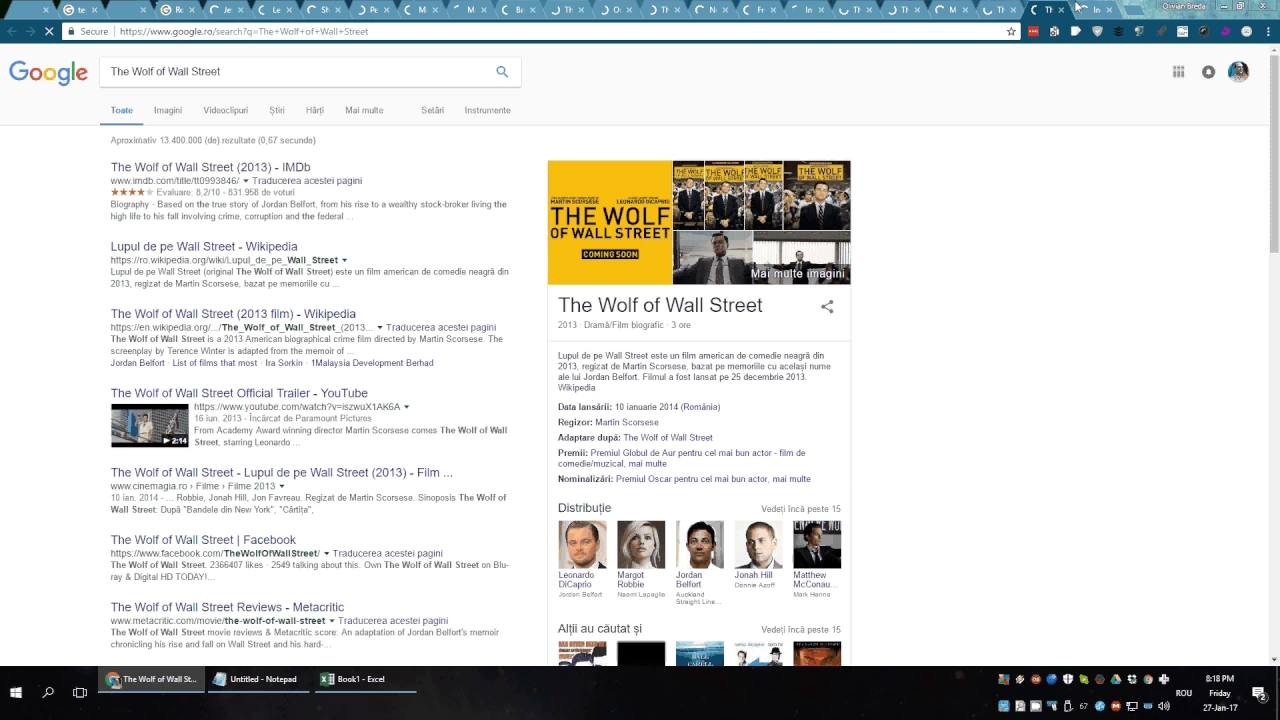Open Metacritic result options dropdown arrow
The image size is (1280, 720).
coord(332,621)
